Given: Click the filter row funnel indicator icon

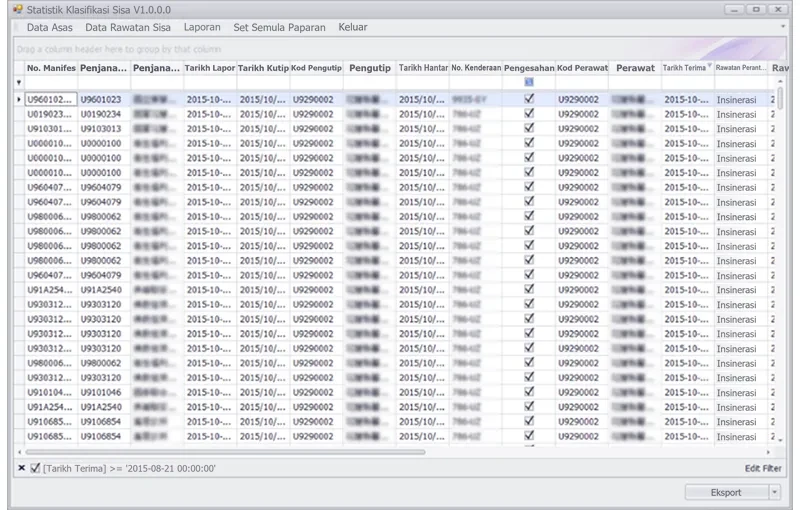Looking at the screenshot, I should 19,82.
